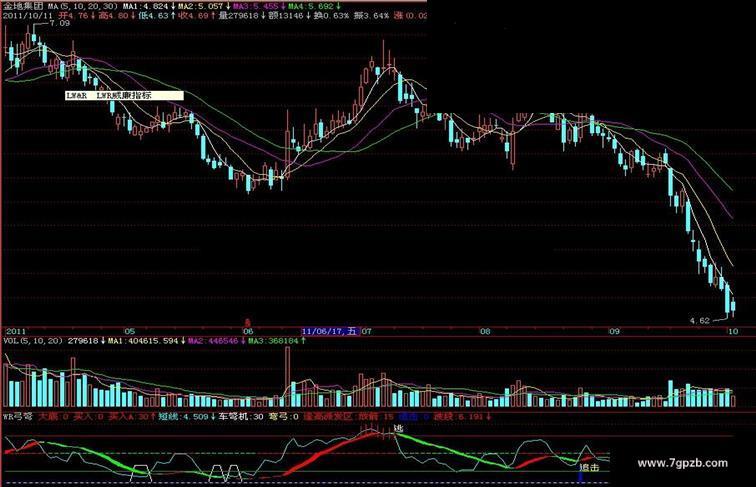Click the 05 month label on axis

129,331
